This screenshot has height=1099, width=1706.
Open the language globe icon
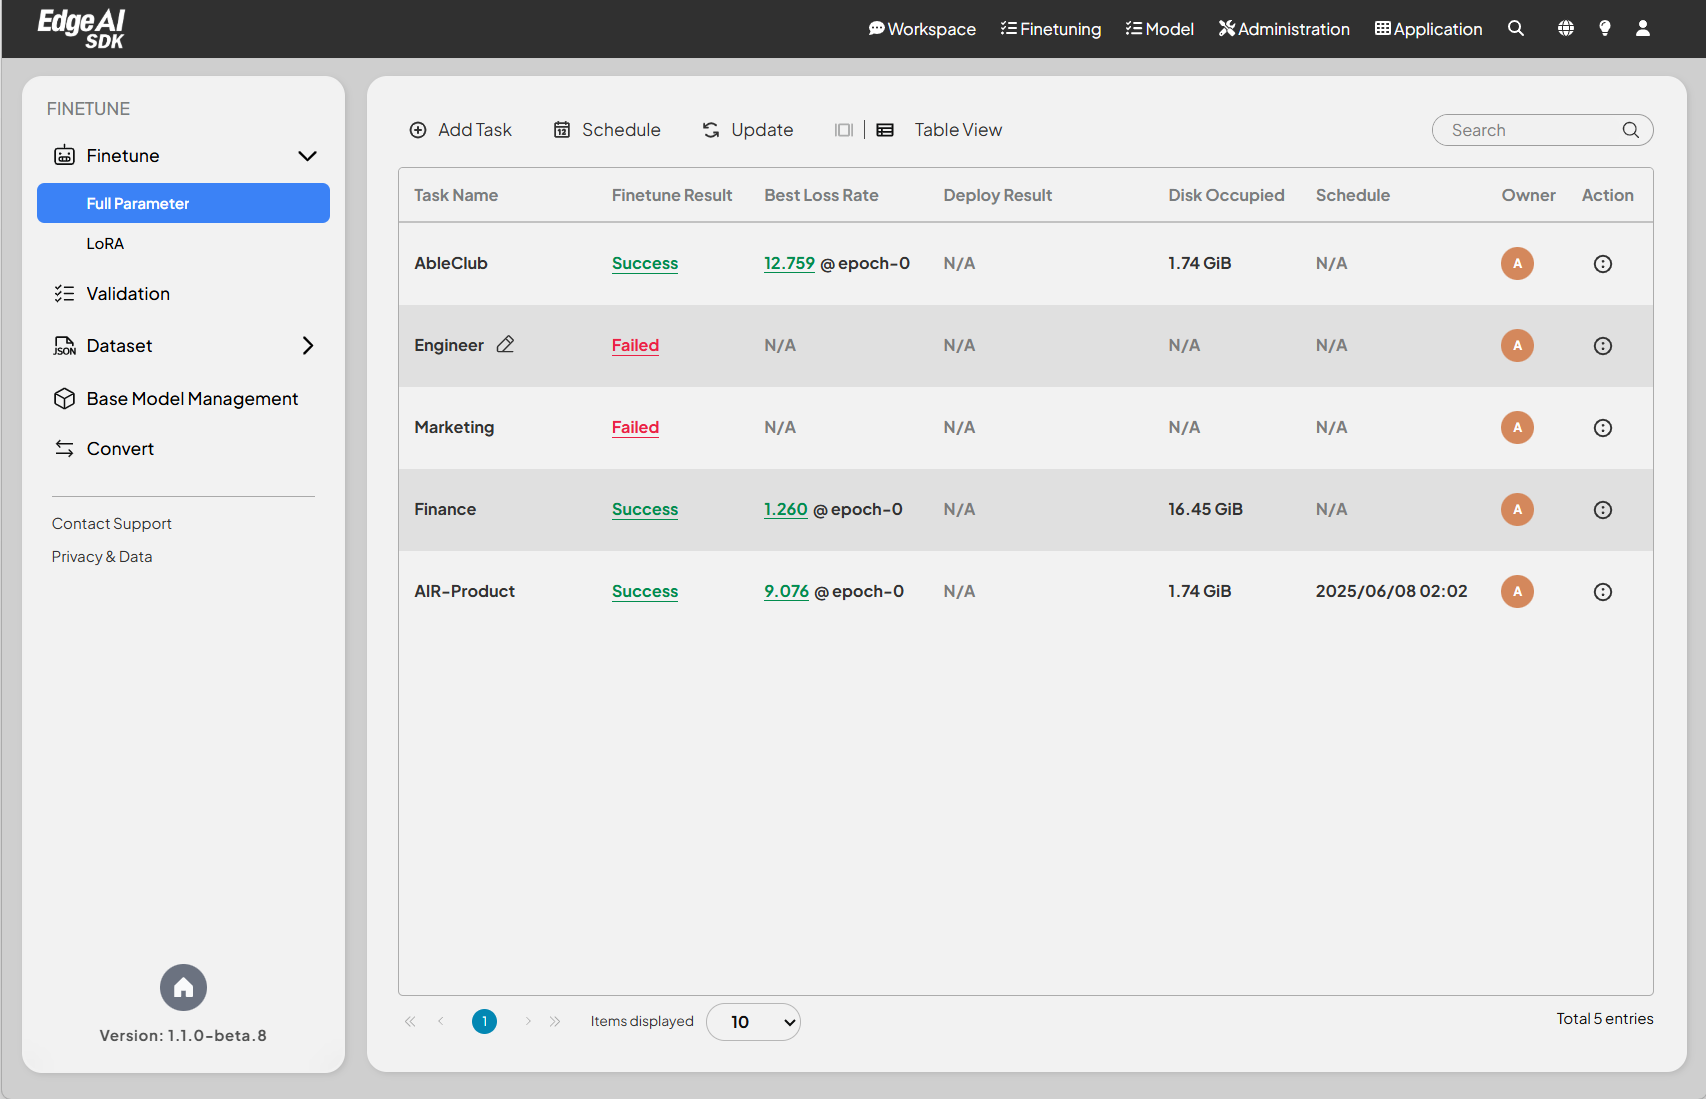(x=1565, y=29)
